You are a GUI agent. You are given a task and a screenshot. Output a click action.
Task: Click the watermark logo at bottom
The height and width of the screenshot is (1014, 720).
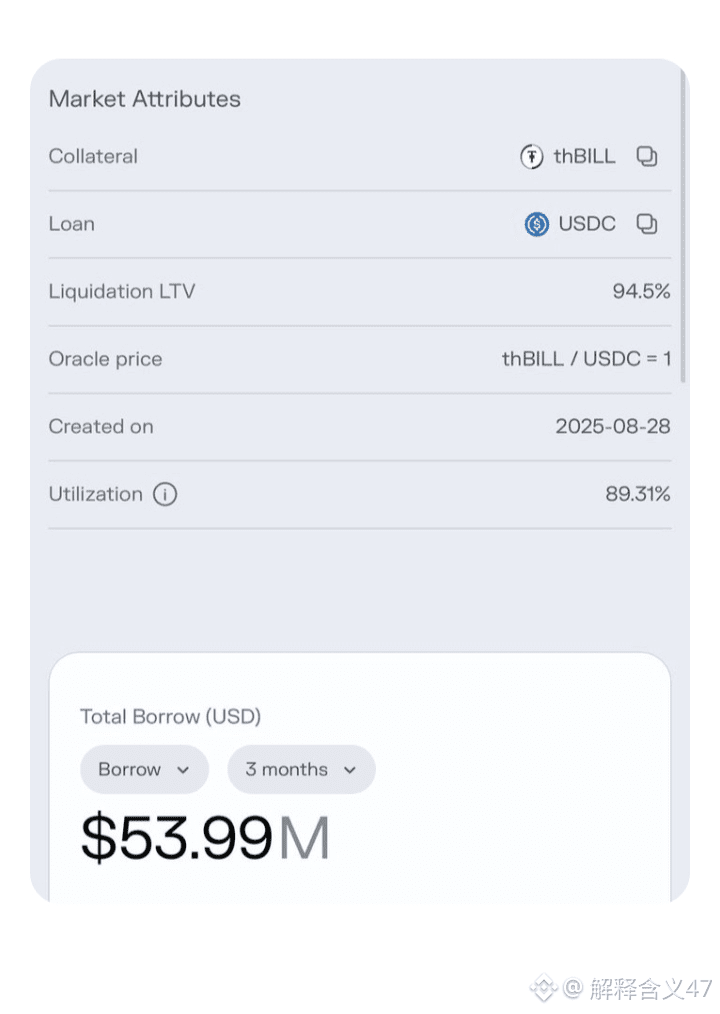tap(543, 989)
